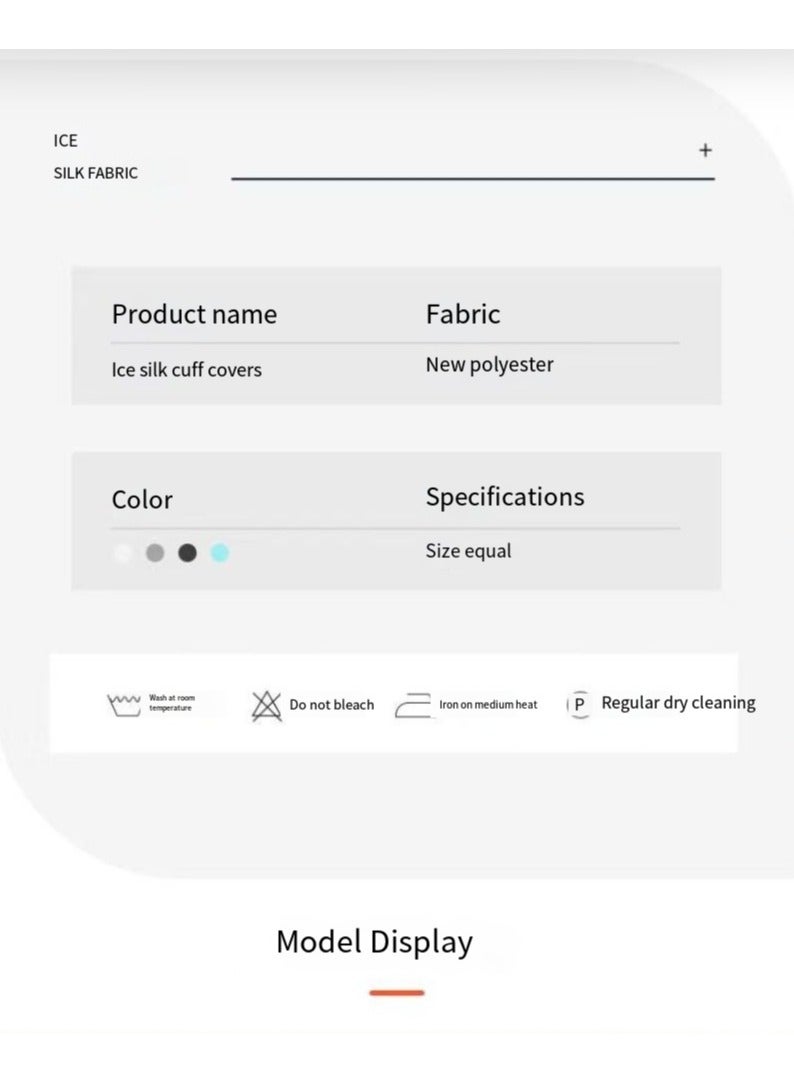The height and width of the screenshot is (1083, 794).
Task: Click the Ice silk cuff covers text
Action: click(186, 370)
